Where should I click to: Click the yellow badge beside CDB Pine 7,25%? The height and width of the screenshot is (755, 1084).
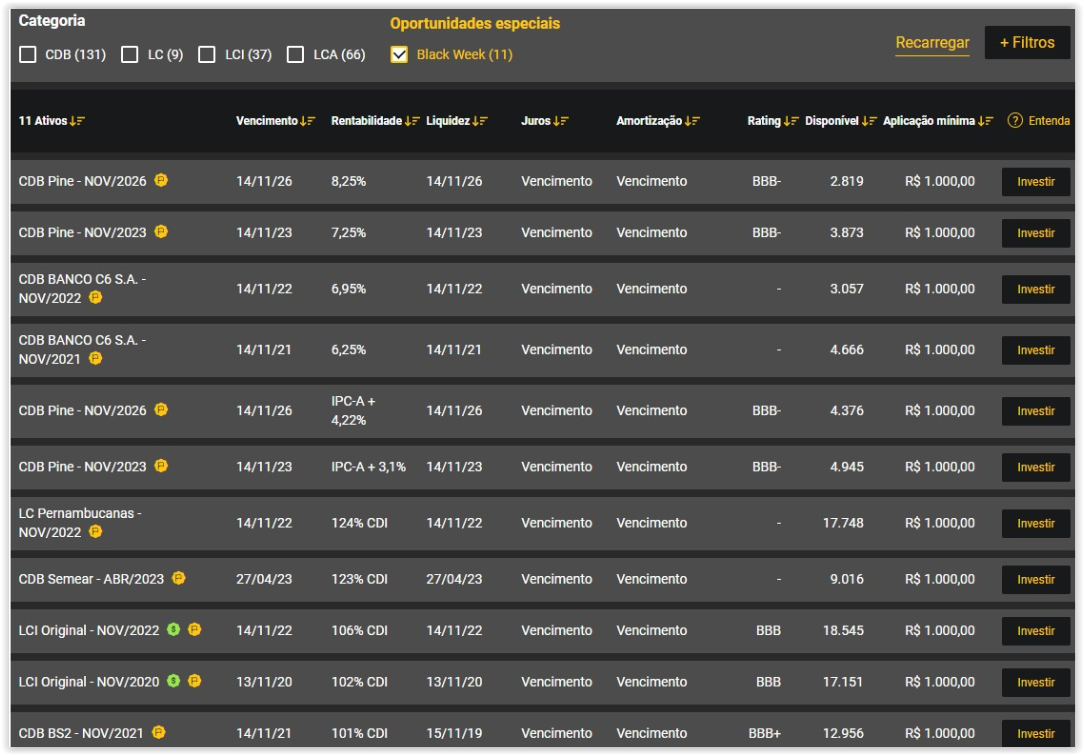click(x=161, y=232)
